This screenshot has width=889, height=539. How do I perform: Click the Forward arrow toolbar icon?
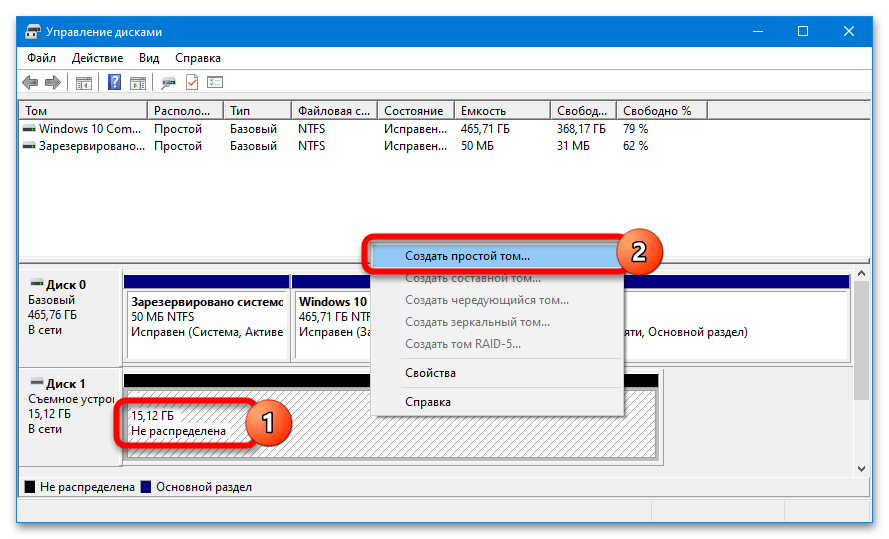point(52,83)
